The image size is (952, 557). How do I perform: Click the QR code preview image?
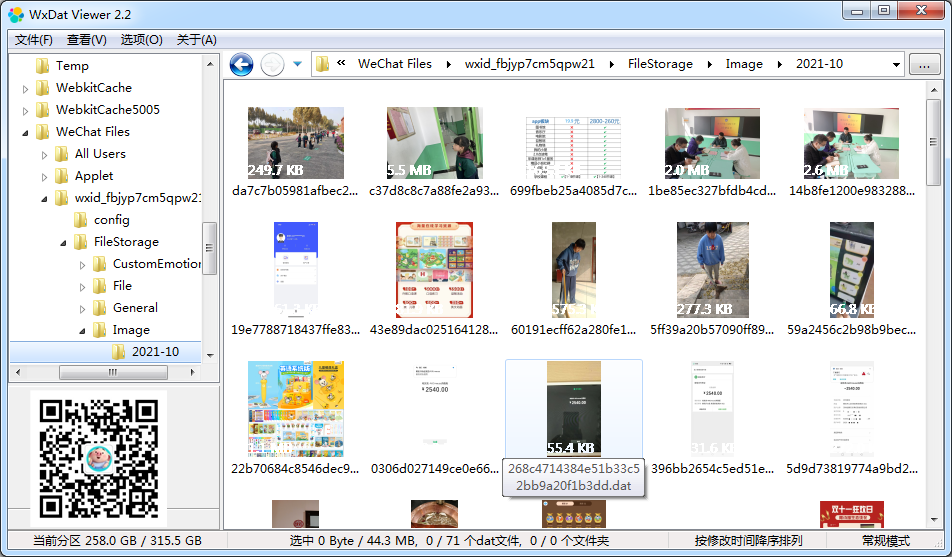(99, 459)
